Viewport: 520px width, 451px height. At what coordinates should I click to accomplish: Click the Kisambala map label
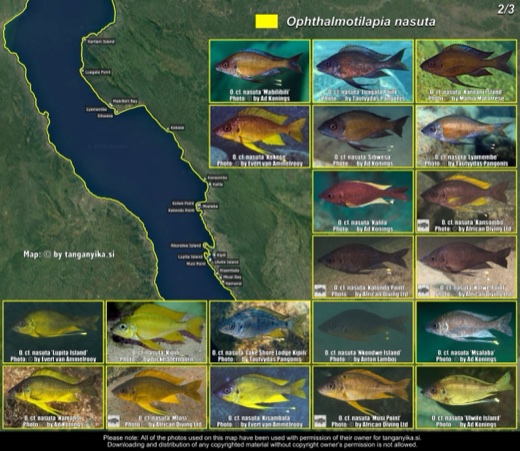click(x=229, y=271)
